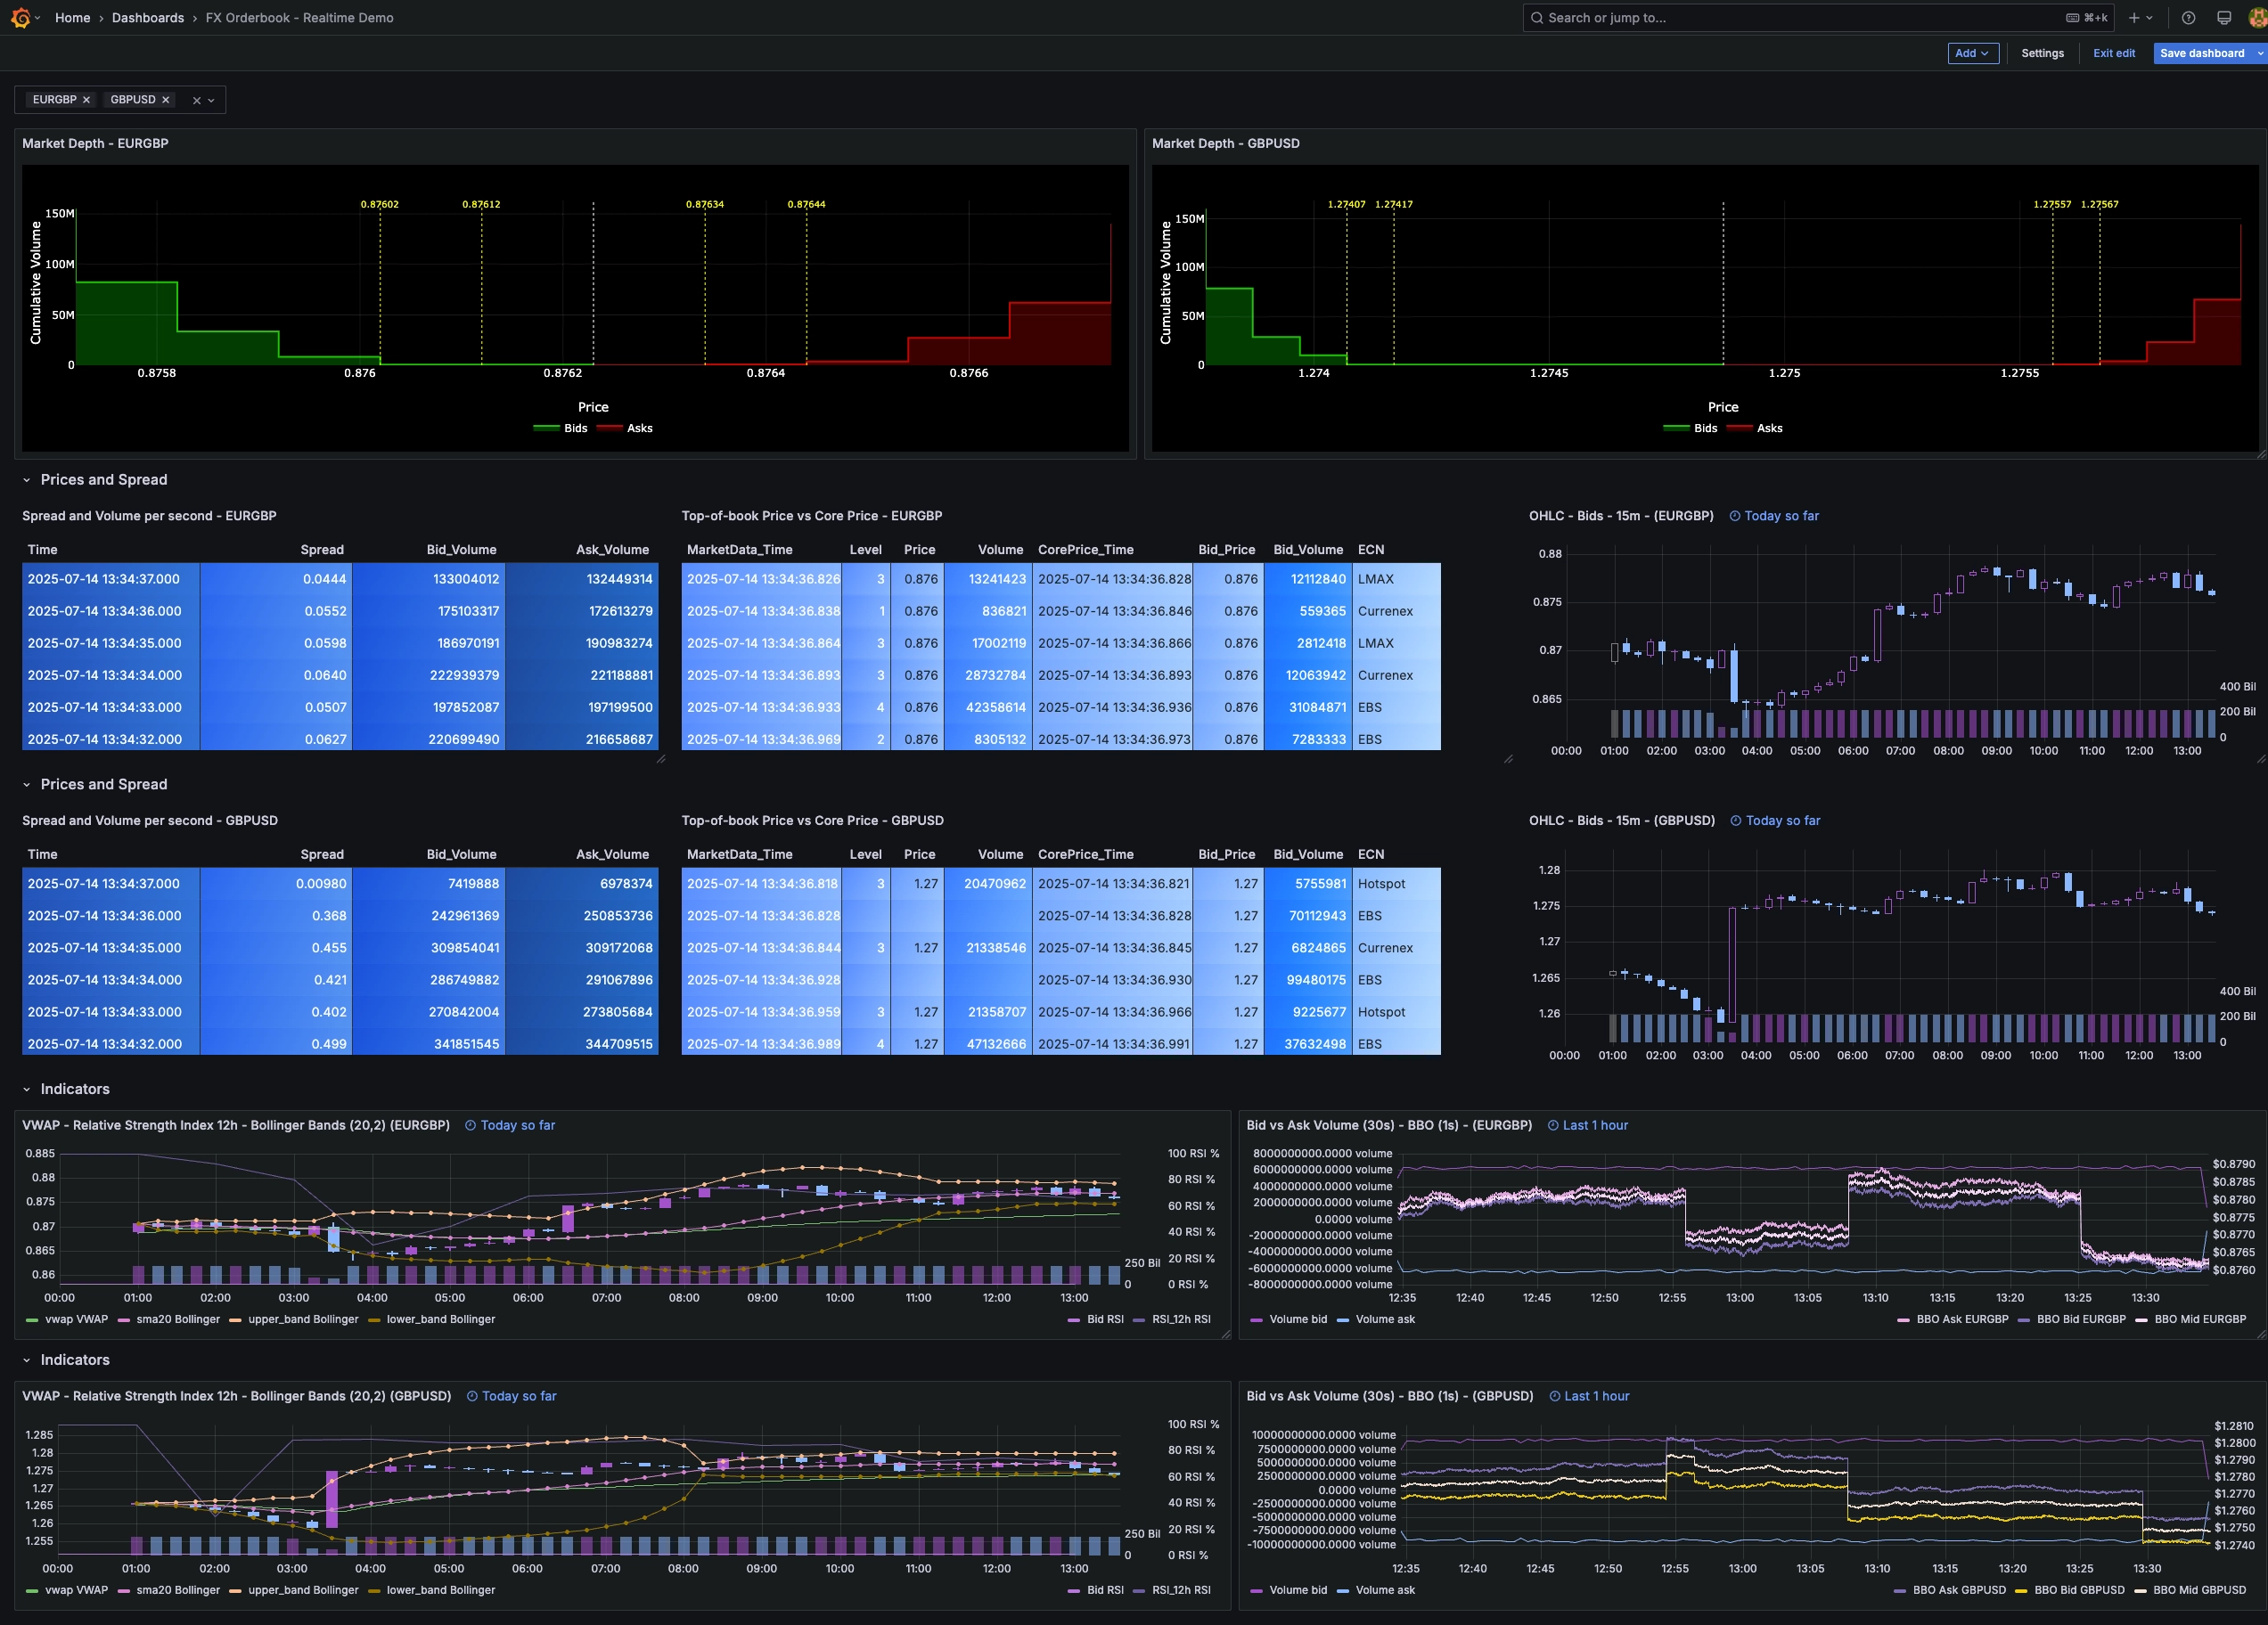This screenshot has height=1625, width=2268.
Task: Toggle the Volume bid legend series in EURGBP panel
Action: pos(1297,1319)
